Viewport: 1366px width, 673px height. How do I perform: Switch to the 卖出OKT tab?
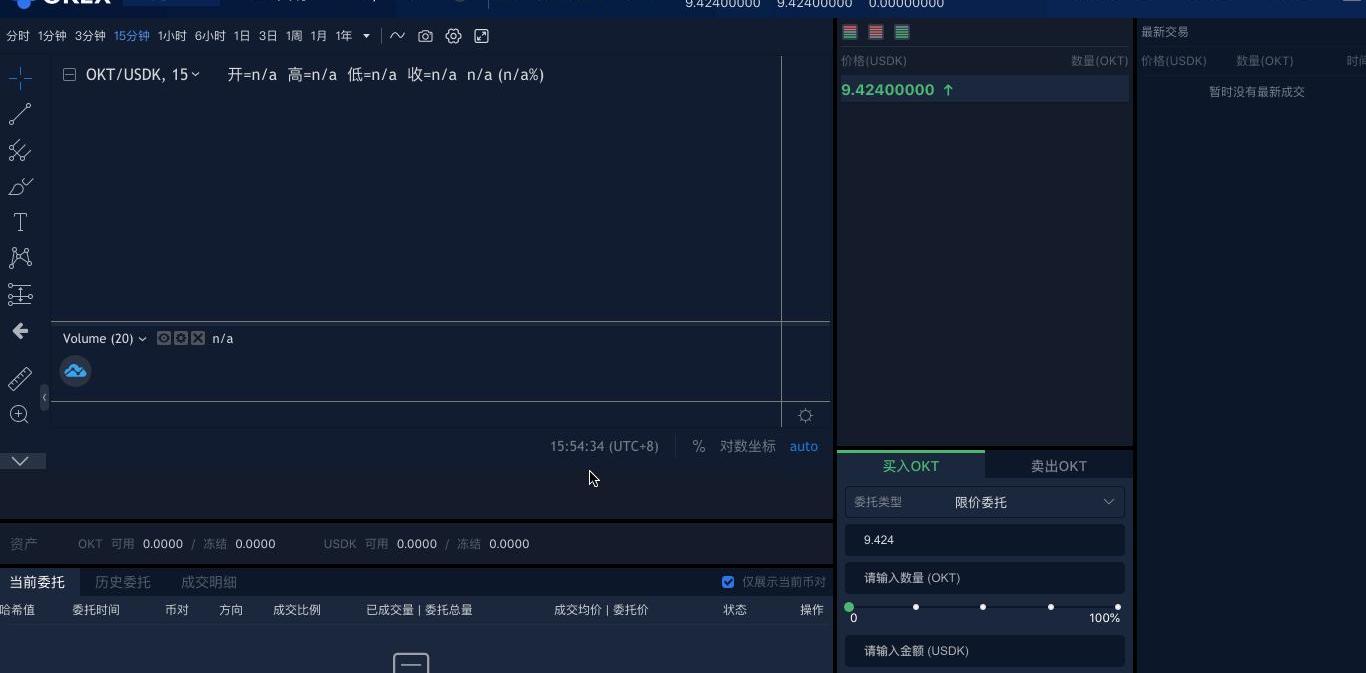1058,466
